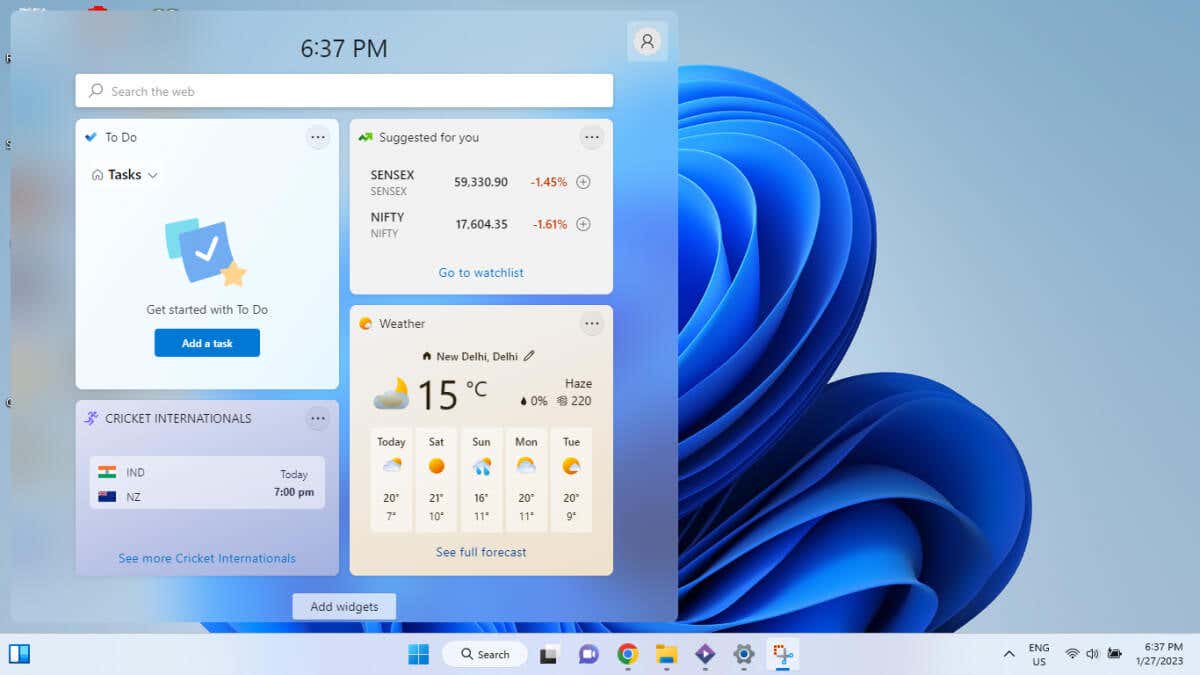Viewport: 1200px width, 675px height.
Task: Open the widgets profile settings icon
Action: (647, 41)
